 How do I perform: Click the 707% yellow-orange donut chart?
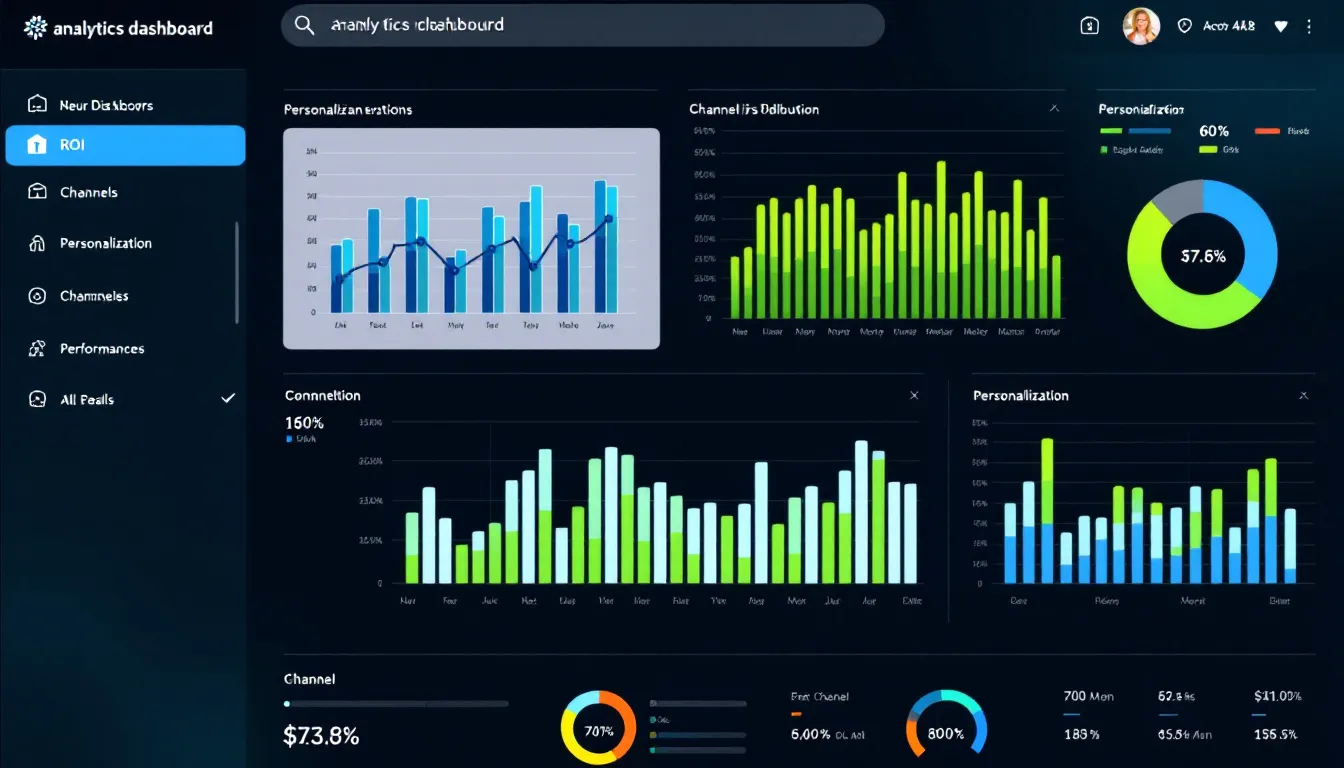point(599,729)
